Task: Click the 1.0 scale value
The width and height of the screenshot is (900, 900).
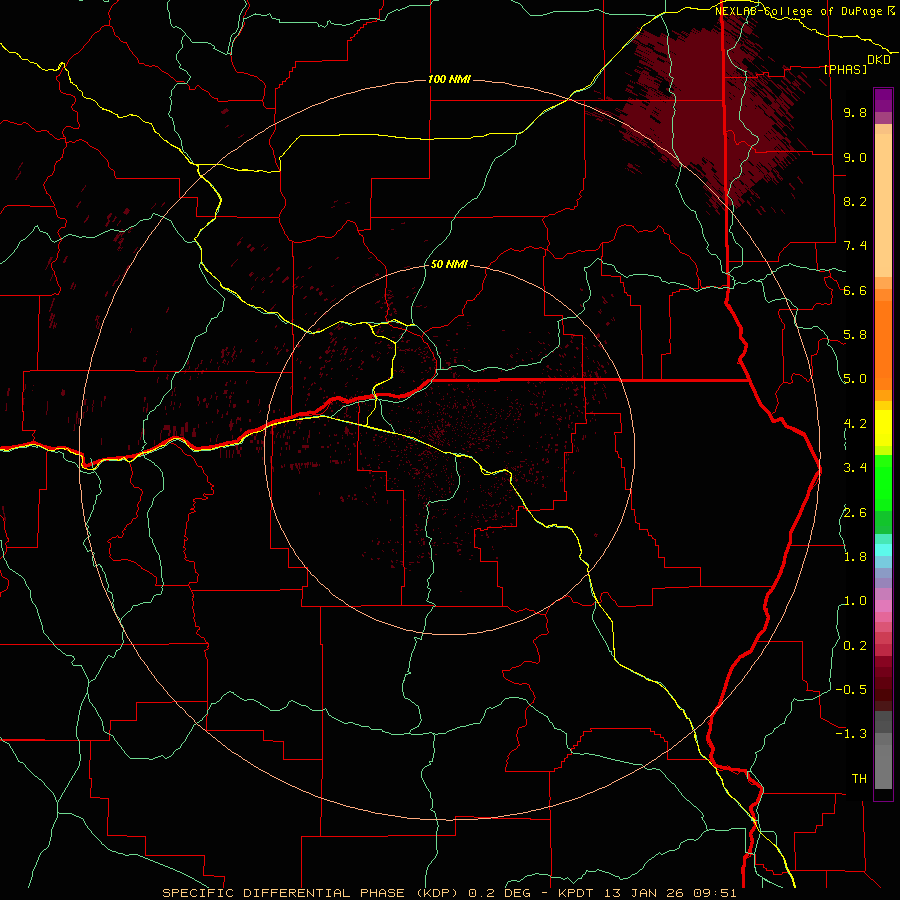Action: (x=855, y=601)
